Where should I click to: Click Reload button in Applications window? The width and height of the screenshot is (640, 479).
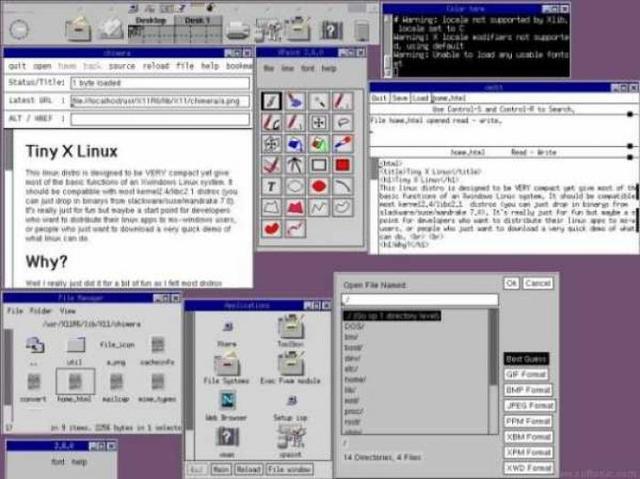click(248, 470)
